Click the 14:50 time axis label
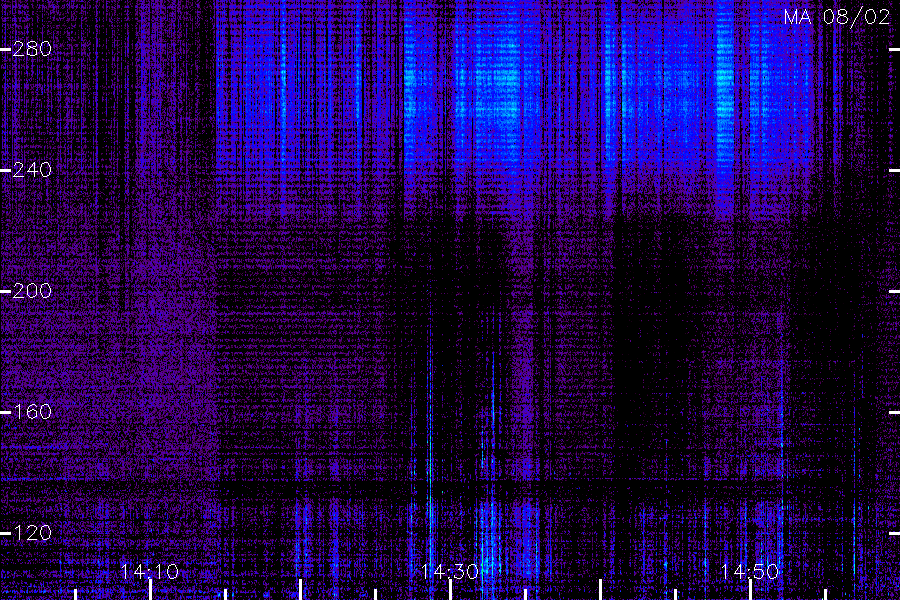 coord(750,572)
